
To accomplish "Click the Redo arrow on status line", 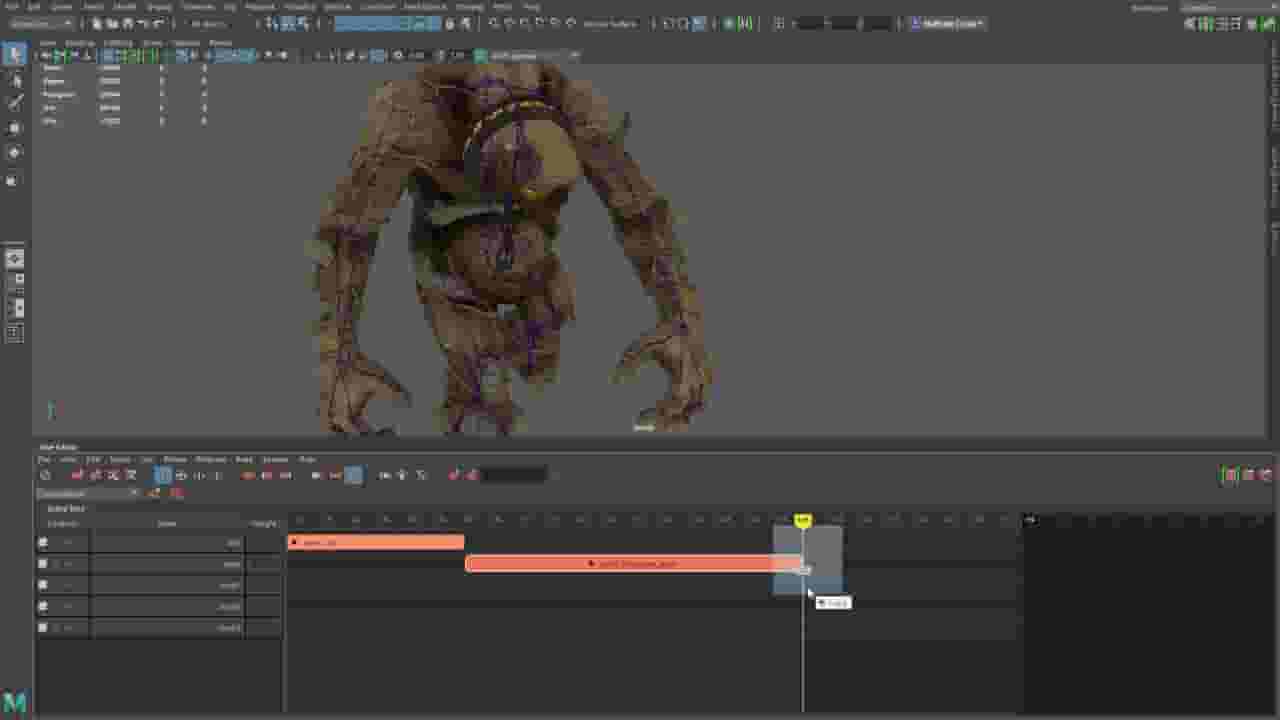I will pyautogui.click(x=159, y=23).
